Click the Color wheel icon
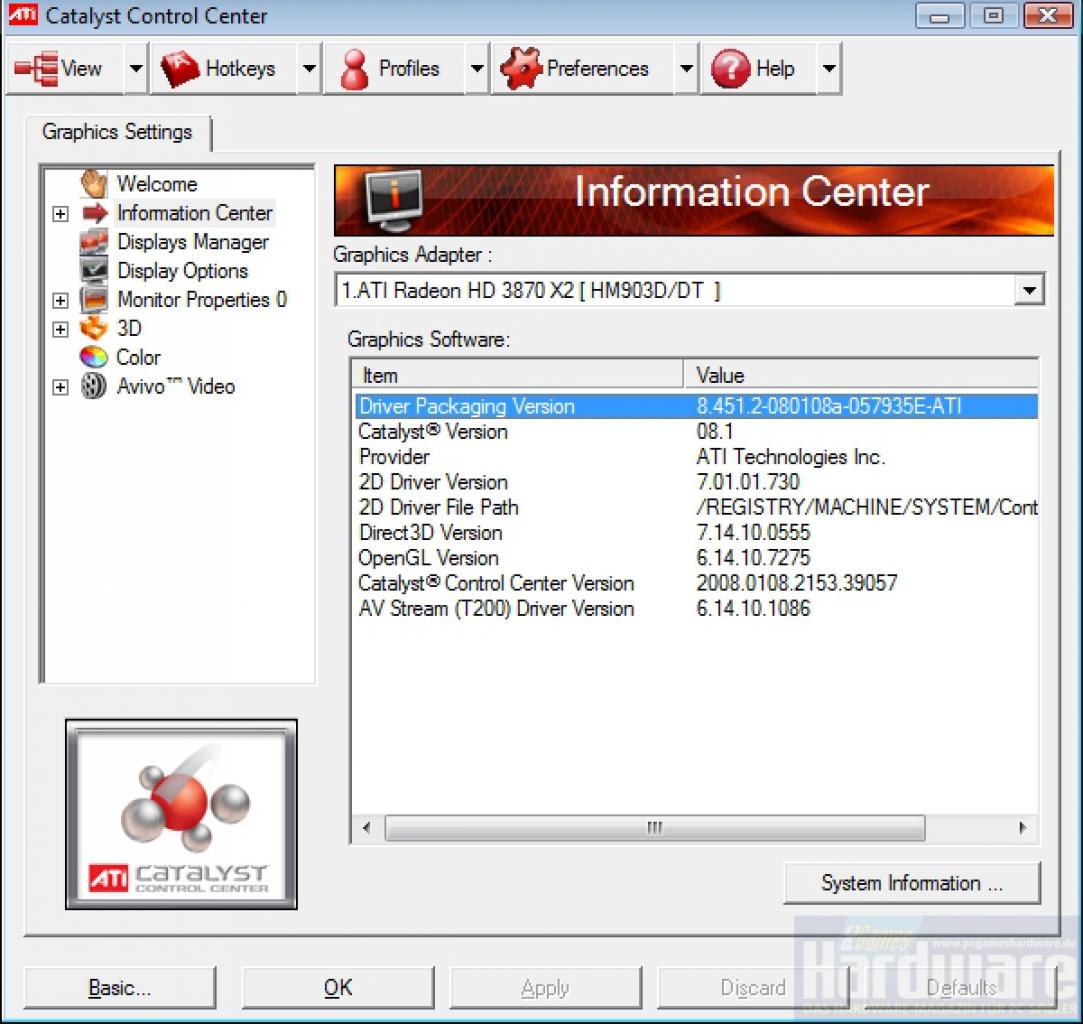 click(94, 357)
